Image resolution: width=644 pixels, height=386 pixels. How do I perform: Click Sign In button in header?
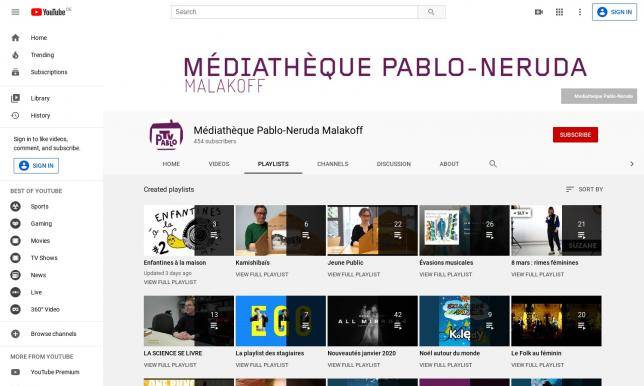(x=614, y=12)
